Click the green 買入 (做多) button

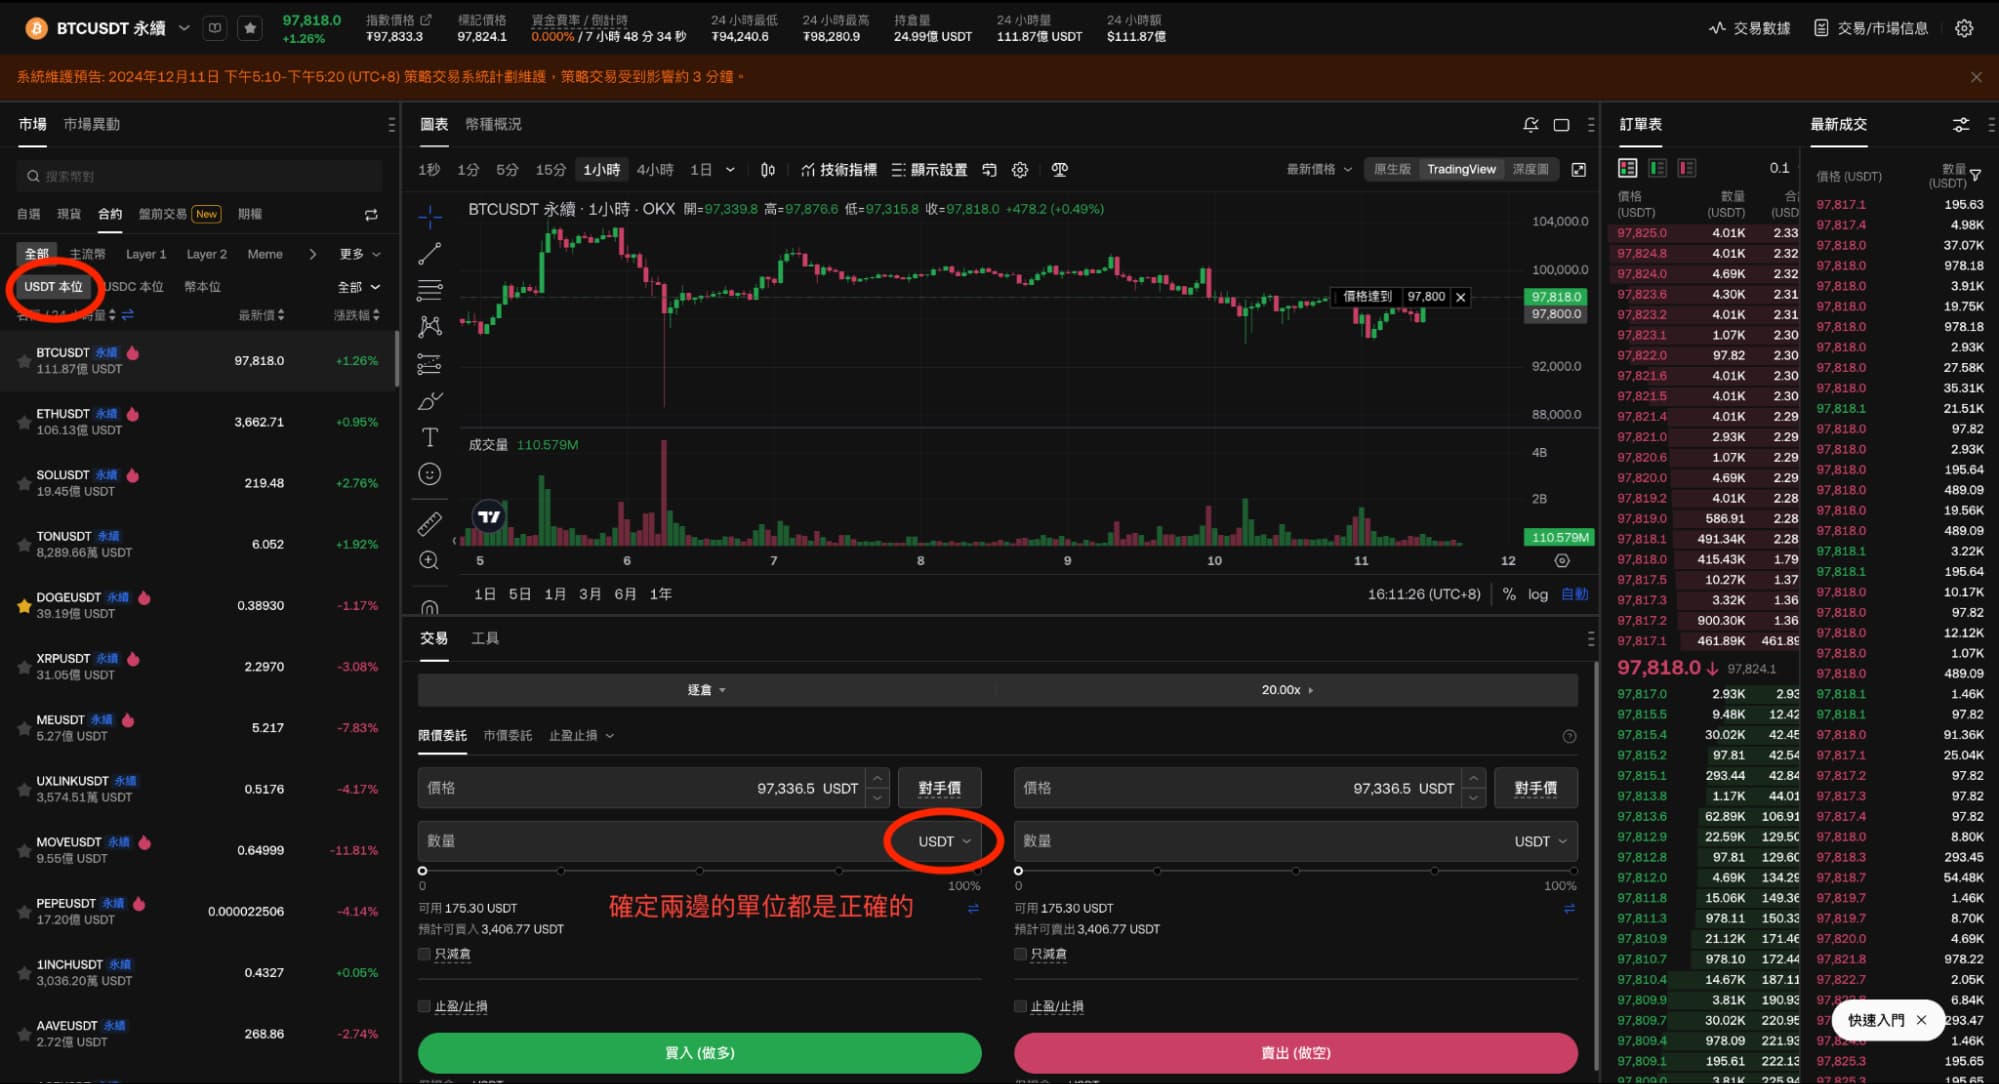click(x=699, y=1052)
